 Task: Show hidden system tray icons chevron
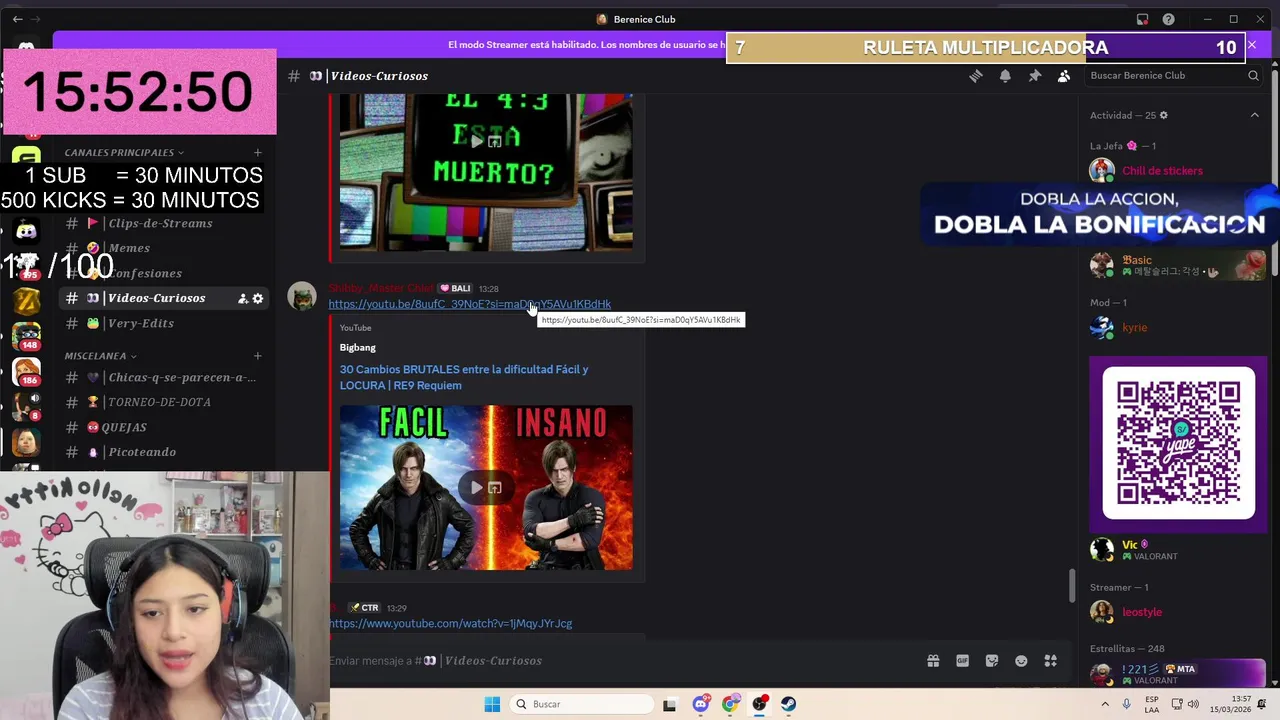(1106, 704)
